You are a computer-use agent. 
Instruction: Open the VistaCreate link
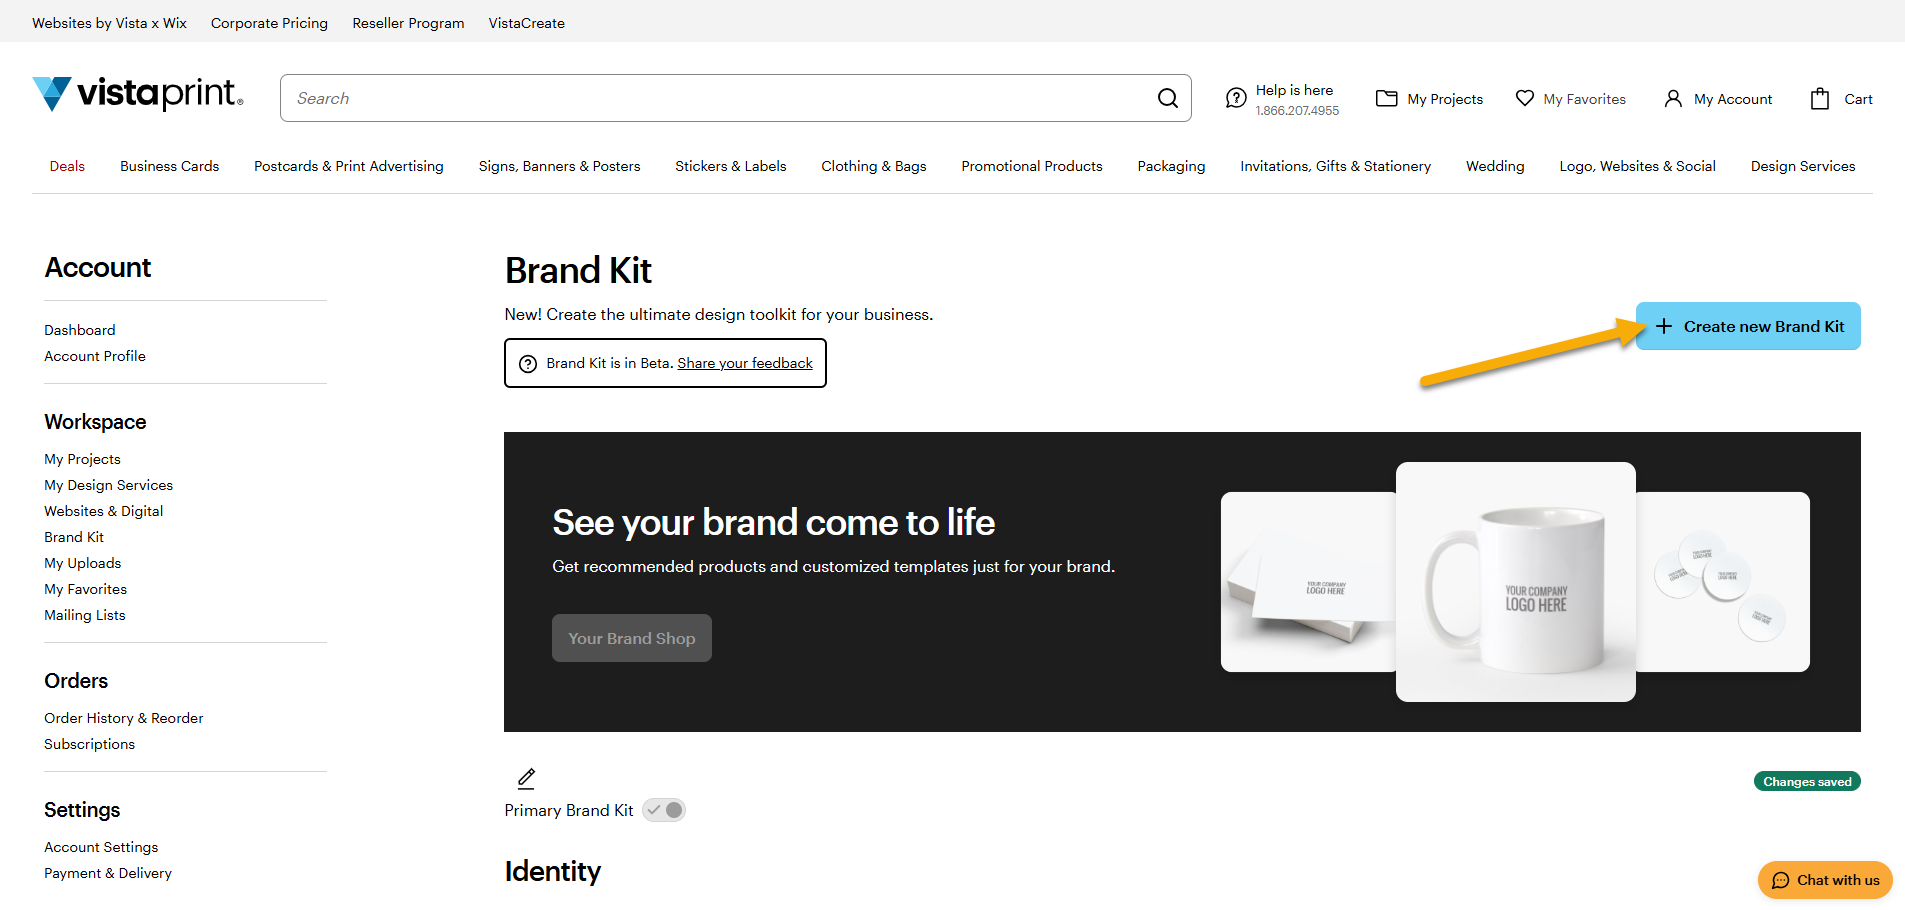point(527,23)
